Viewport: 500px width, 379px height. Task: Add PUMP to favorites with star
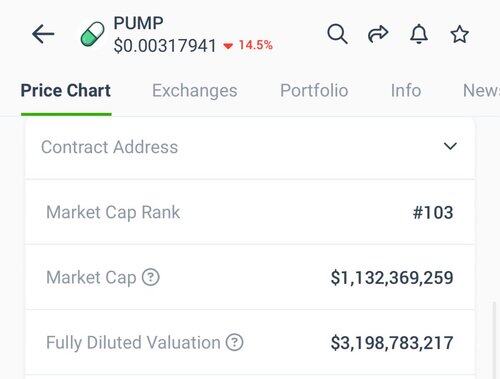(460, 34)
